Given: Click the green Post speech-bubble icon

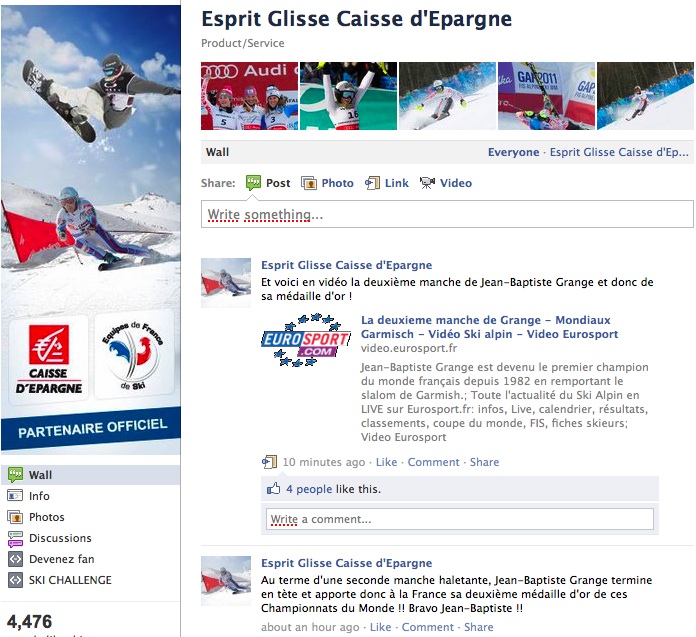Looking at the screenshot, I should pyautogui.click(x=253, y=183).
